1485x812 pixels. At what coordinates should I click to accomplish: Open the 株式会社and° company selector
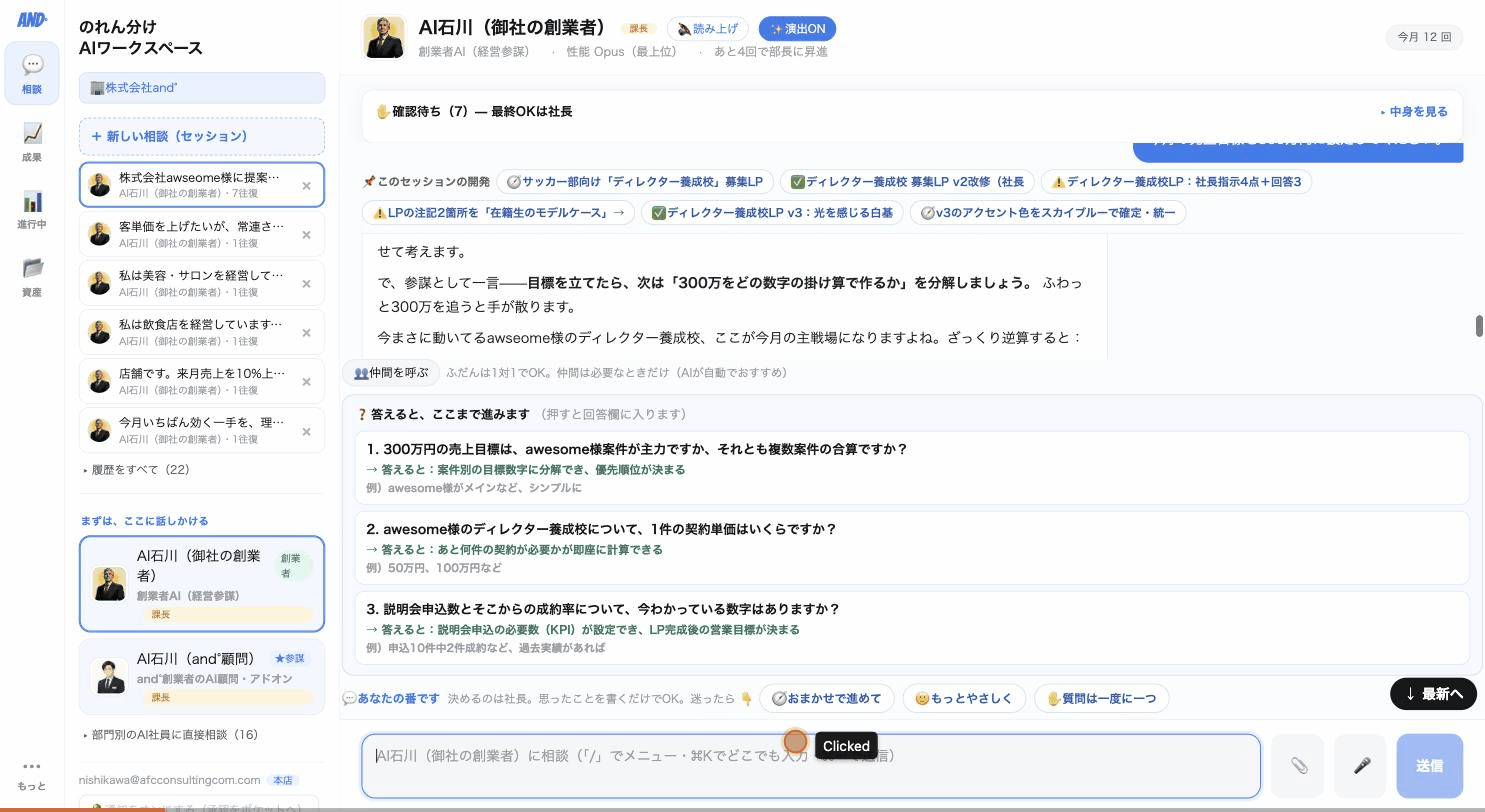click(202, 88)
